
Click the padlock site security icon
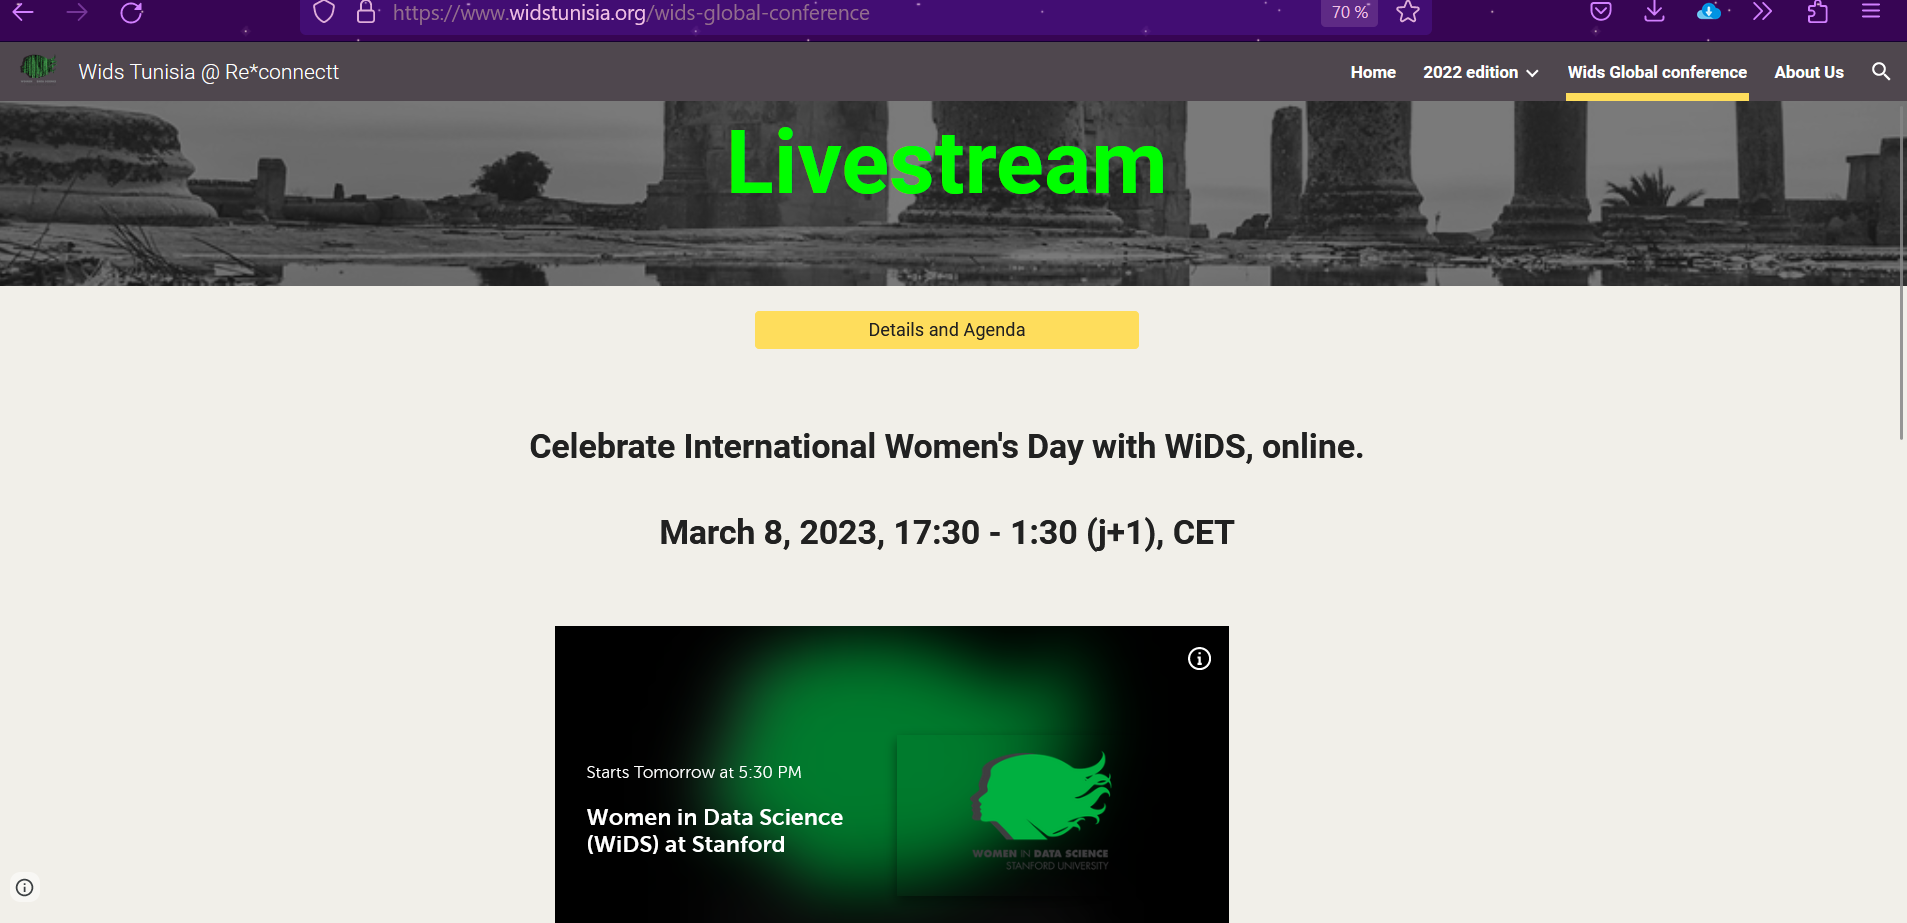point(366,12)
